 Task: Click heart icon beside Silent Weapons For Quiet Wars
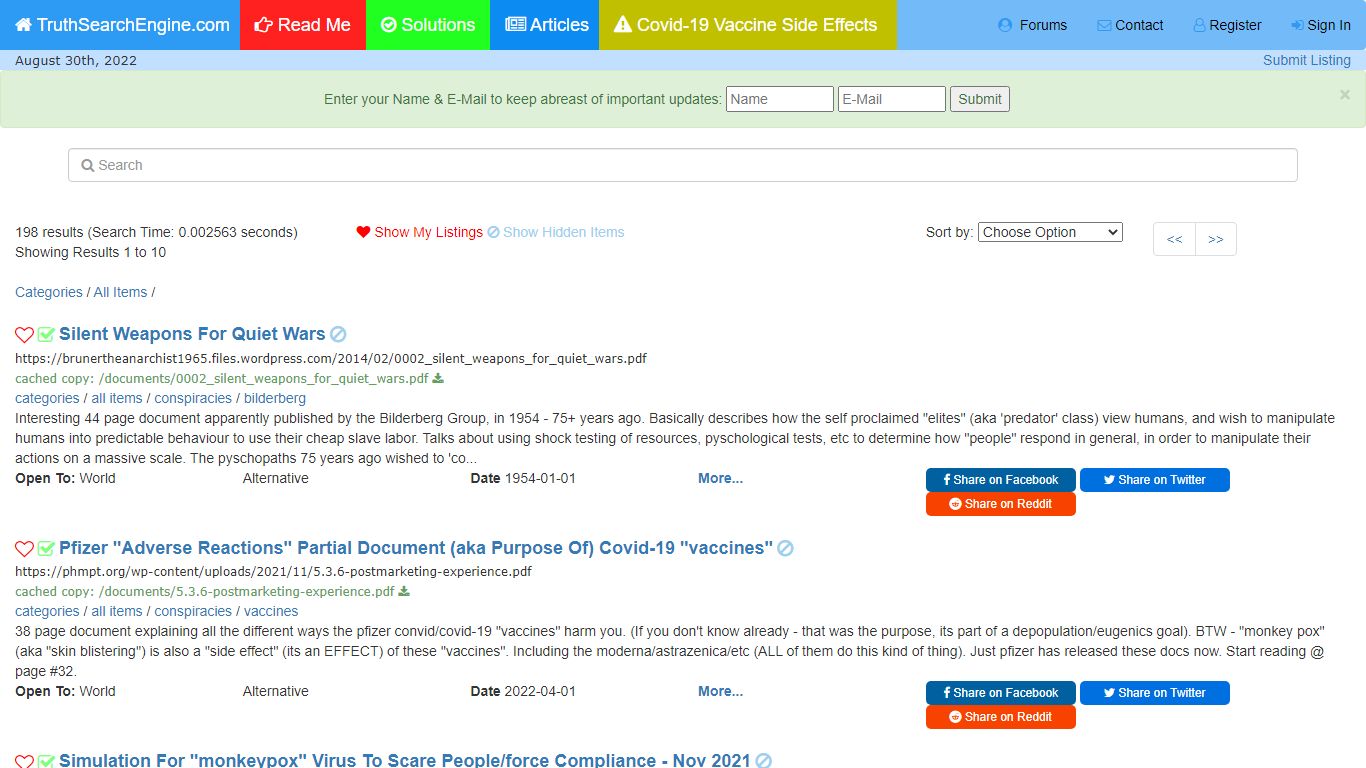[x=24, y=335]
